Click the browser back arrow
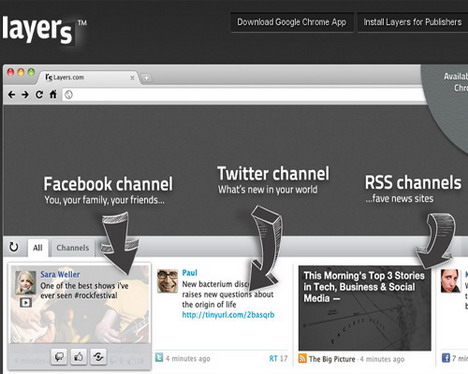468x374 pixels. (12, 95)
